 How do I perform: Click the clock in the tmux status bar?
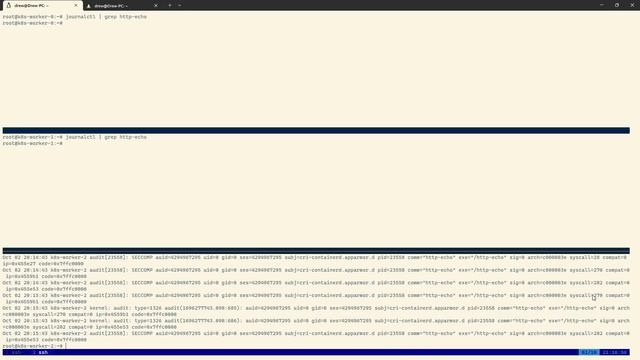click(615, 352)
